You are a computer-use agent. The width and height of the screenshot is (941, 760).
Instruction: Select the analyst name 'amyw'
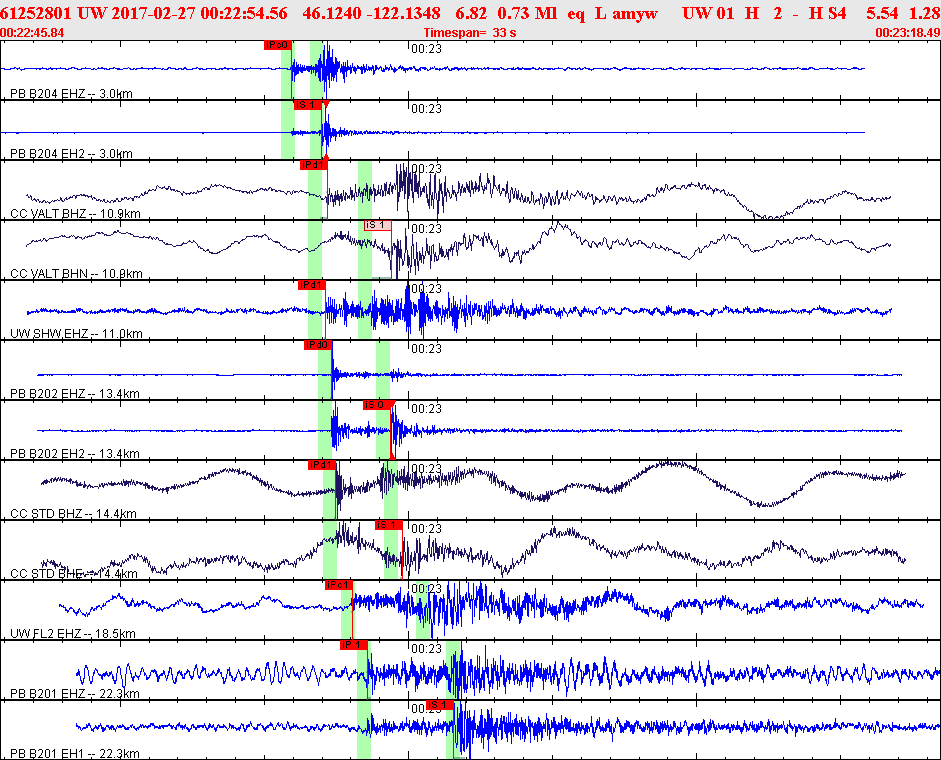click(635, 14)
